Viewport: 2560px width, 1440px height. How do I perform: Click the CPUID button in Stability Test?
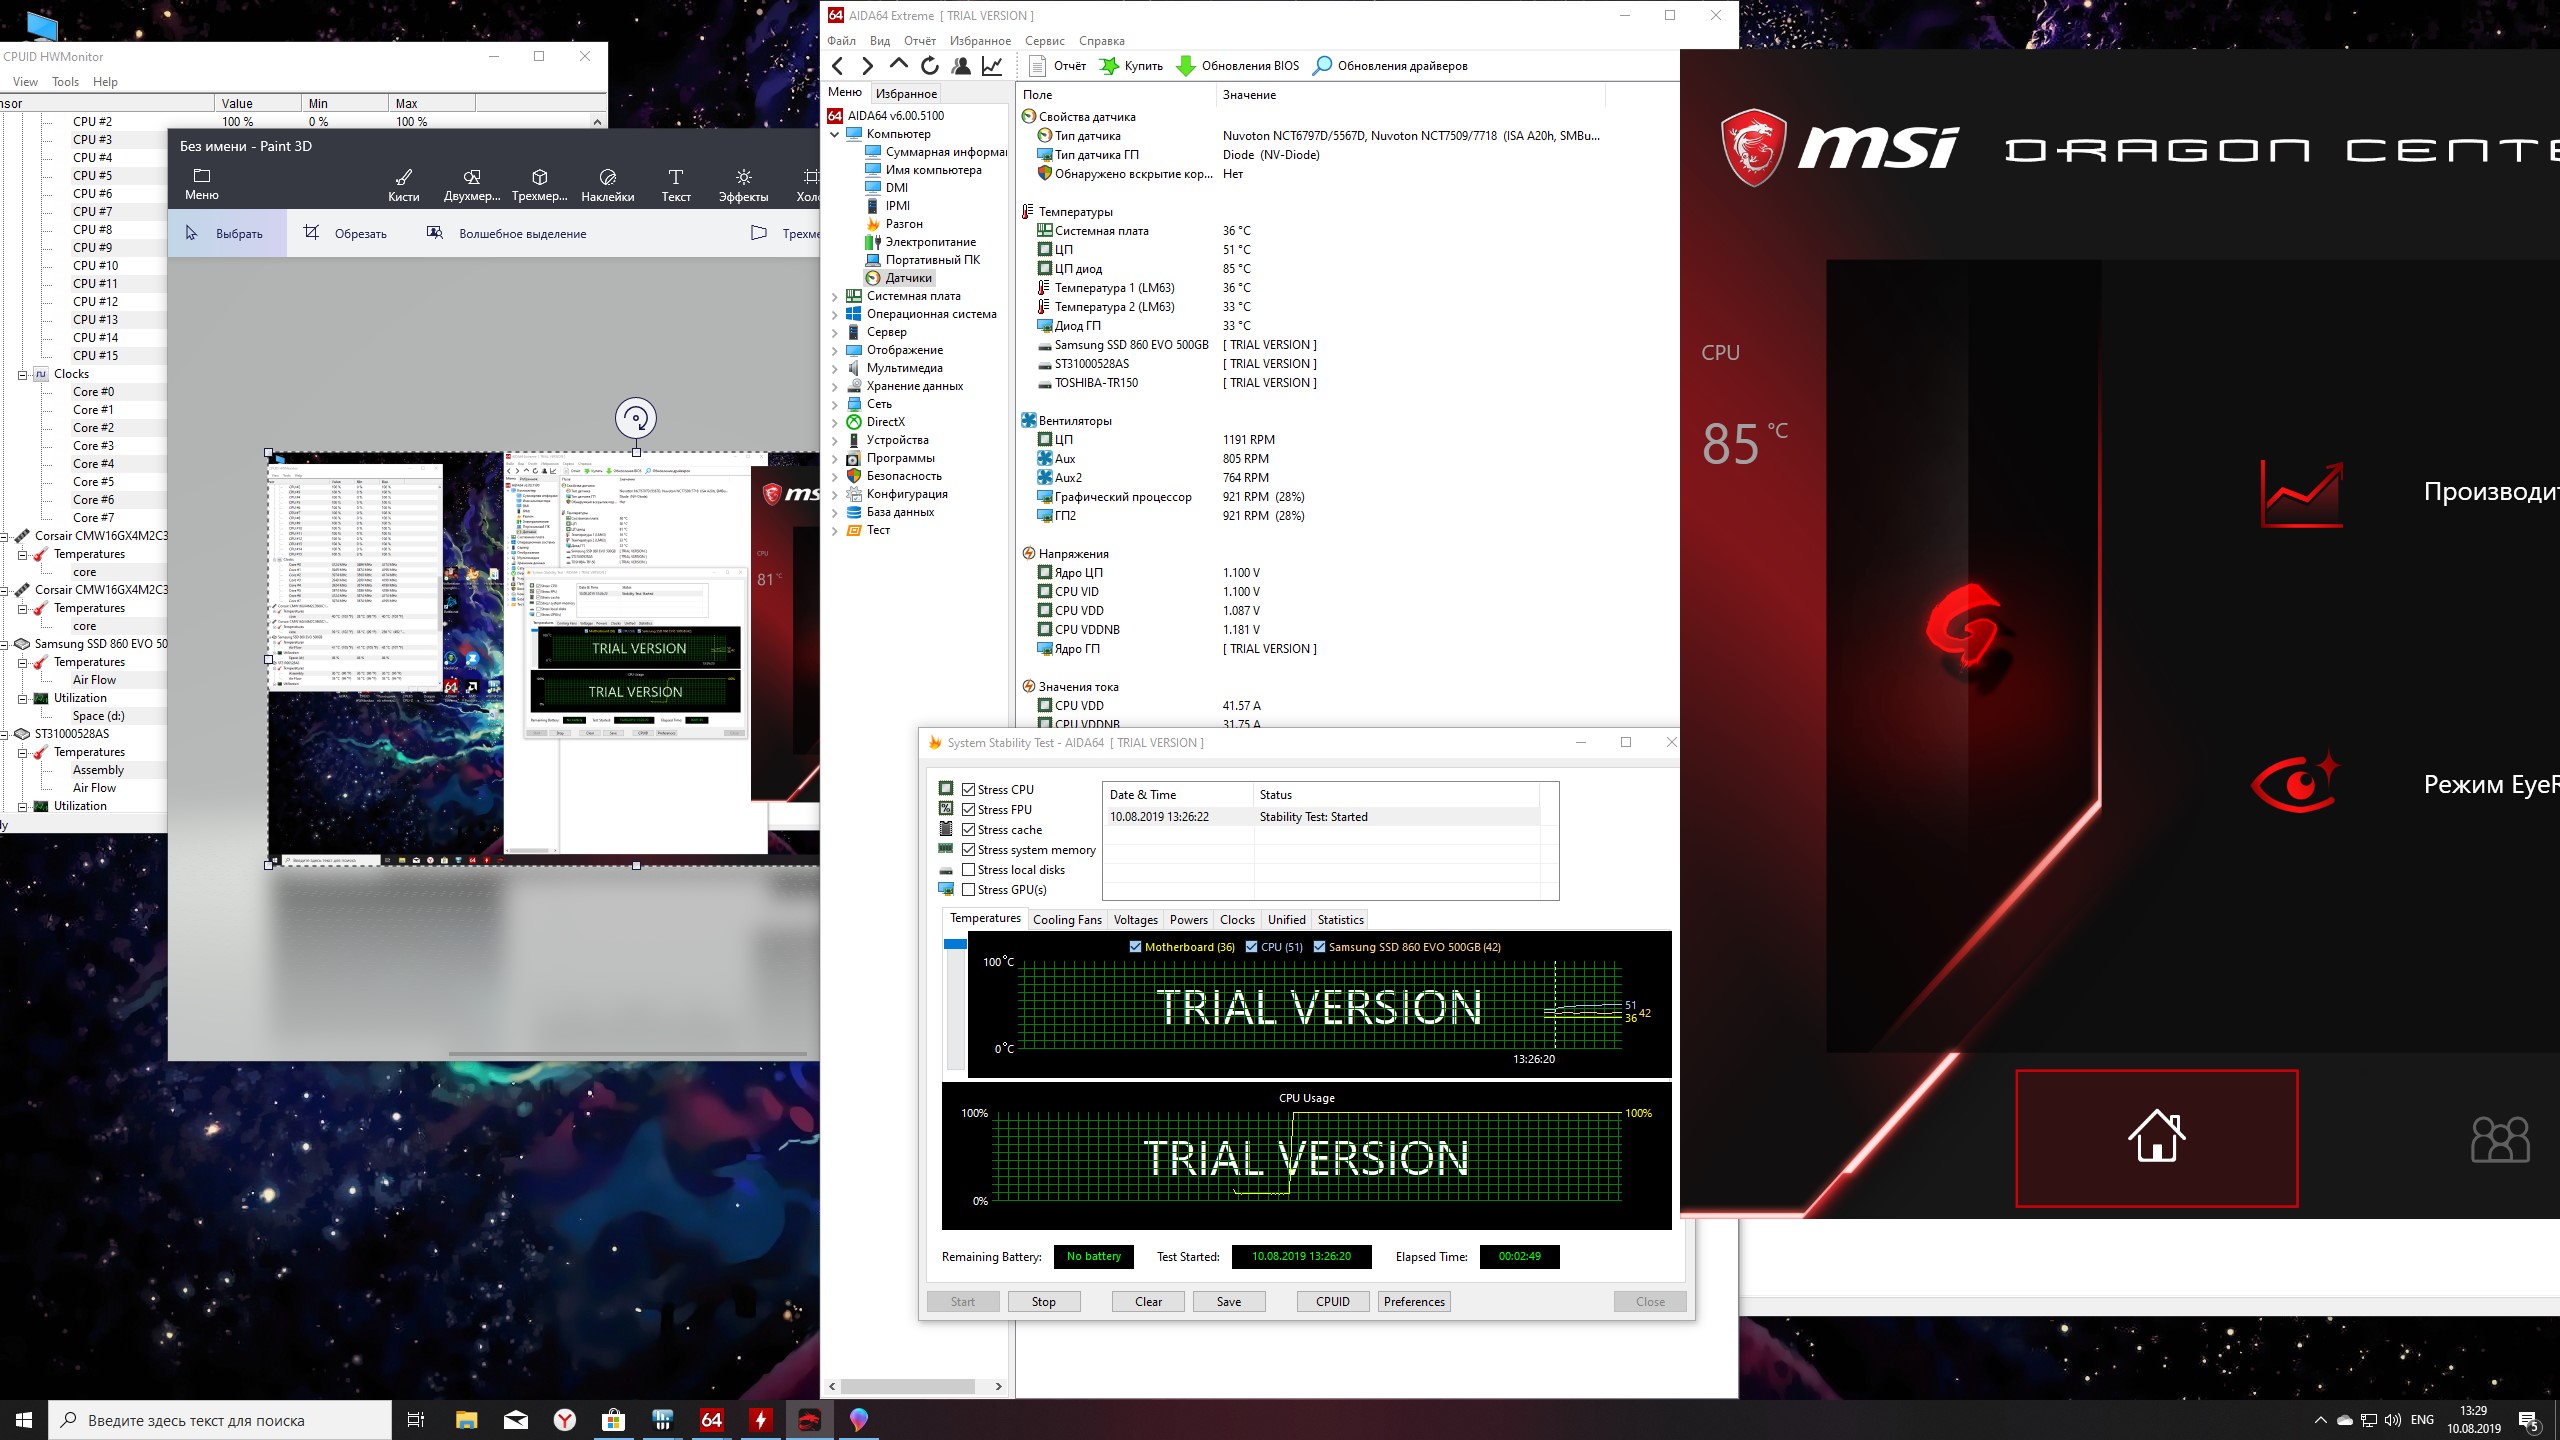1333,1302
